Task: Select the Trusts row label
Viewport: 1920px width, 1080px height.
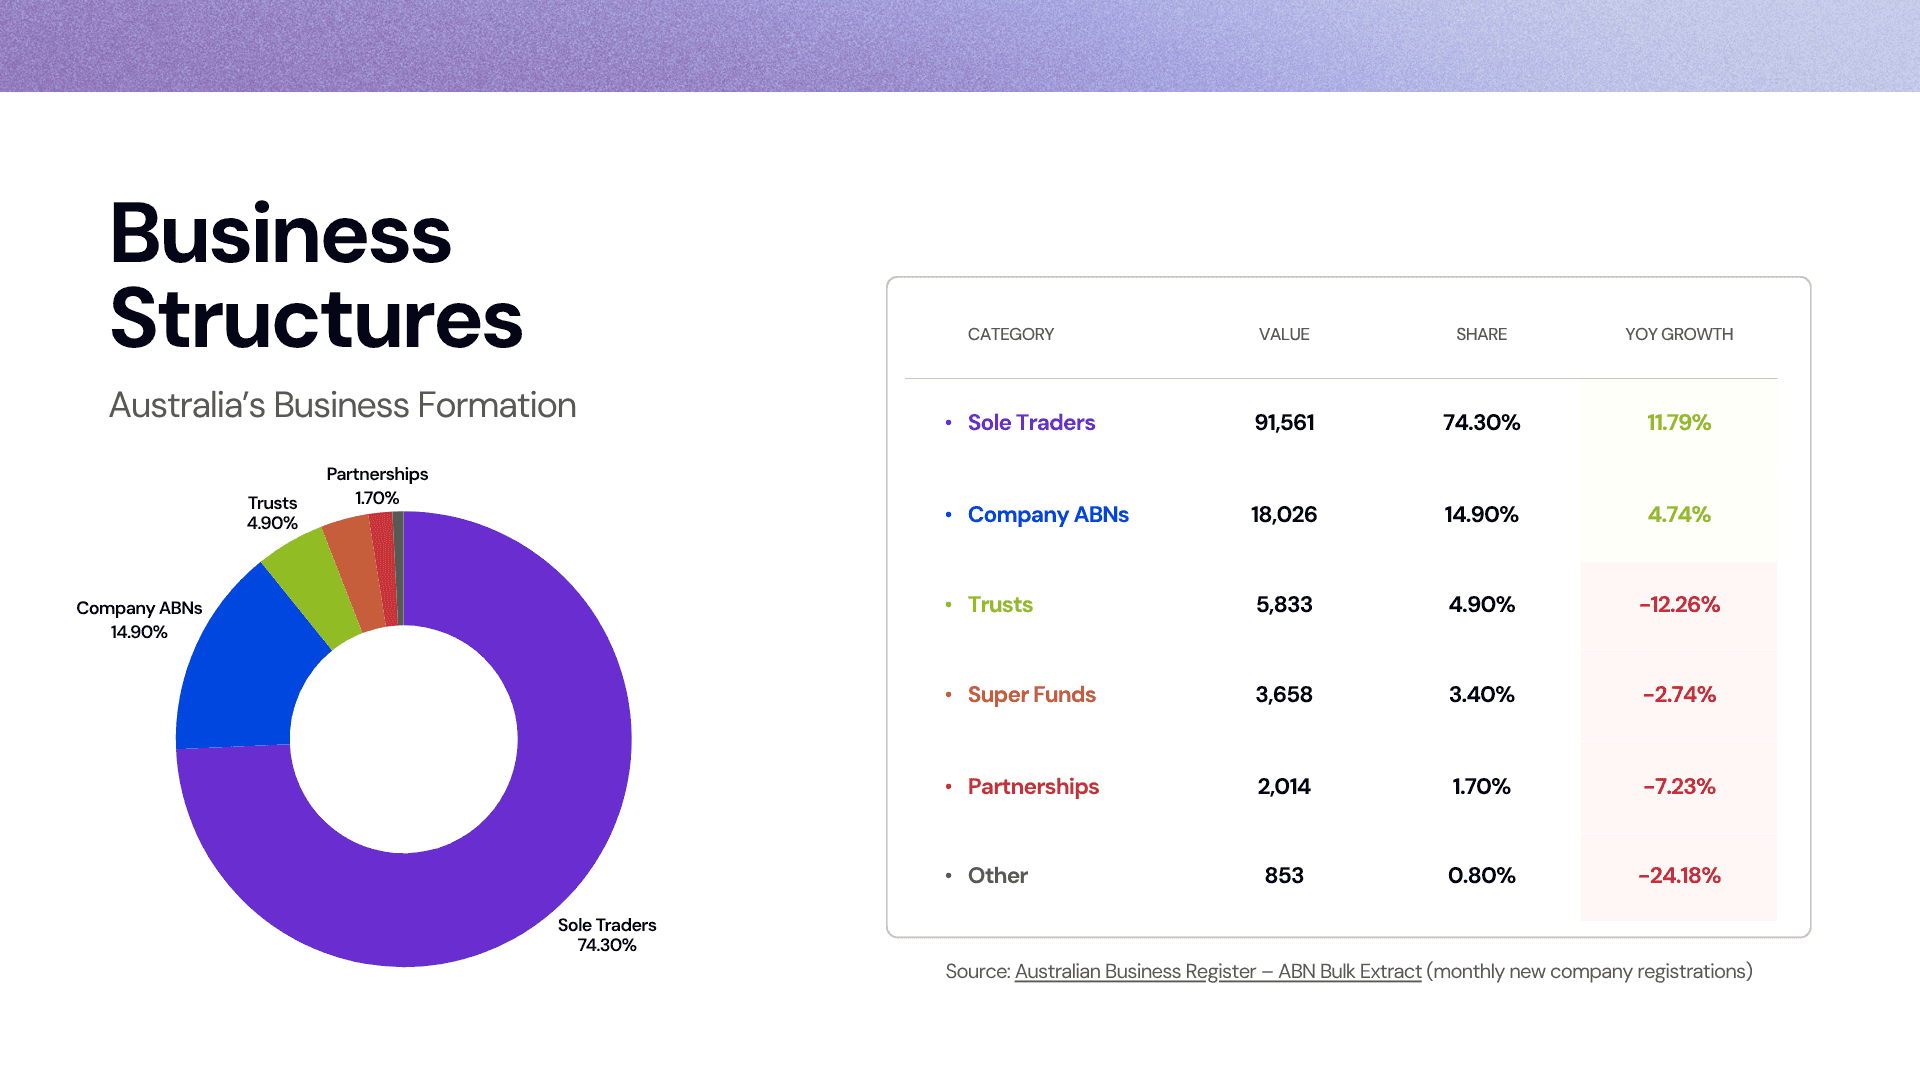Action: pyautogui.click(x=999, y=605)
